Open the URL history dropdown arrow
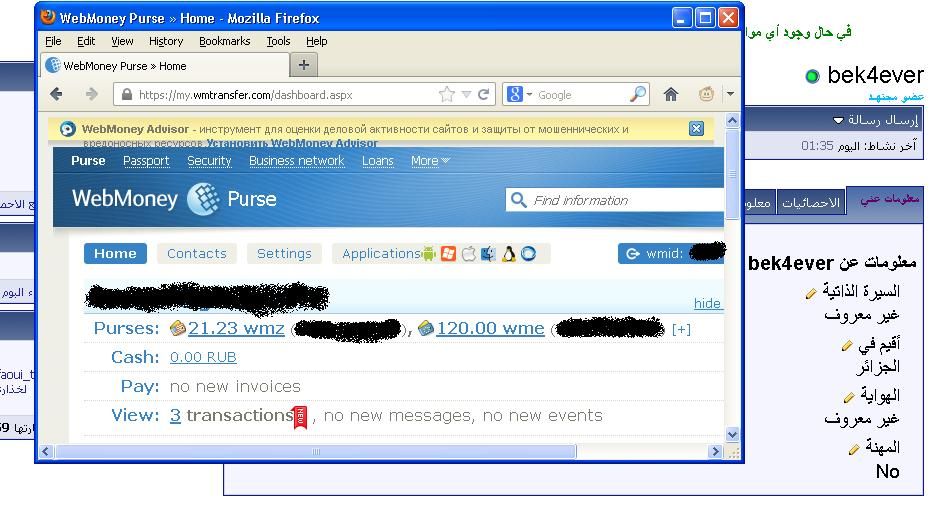The image size is (931, 512). pyautogui.click(x=467, y=94)
